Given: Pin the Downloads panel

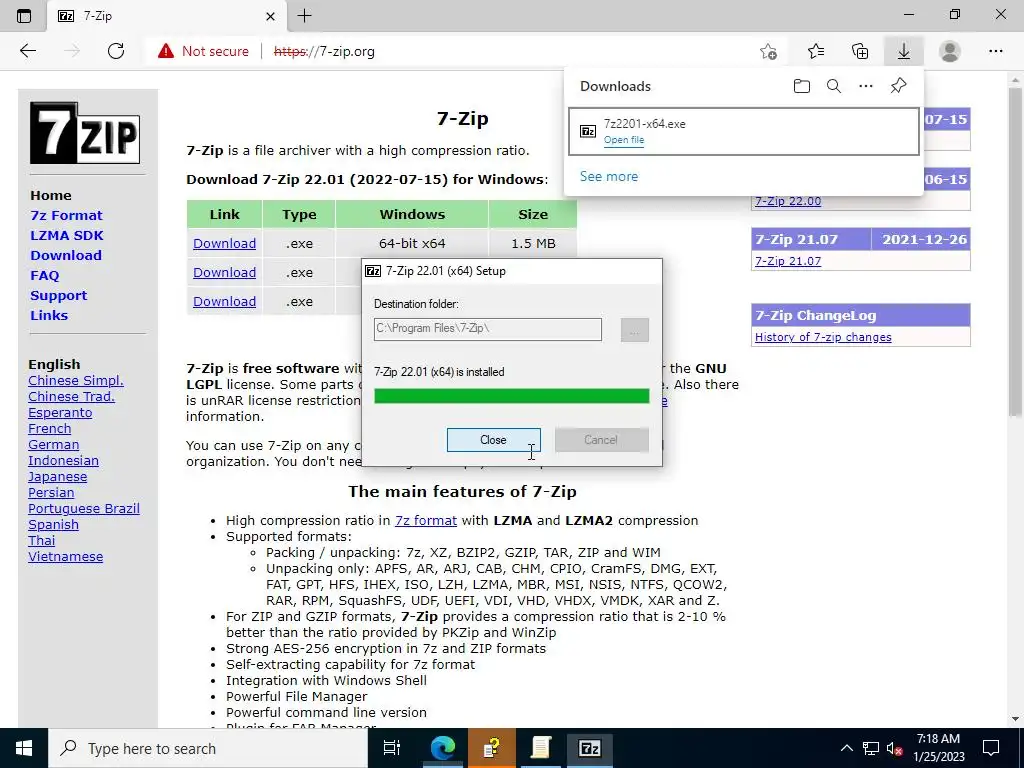Looking at the screenshot, I should point(899,86).
